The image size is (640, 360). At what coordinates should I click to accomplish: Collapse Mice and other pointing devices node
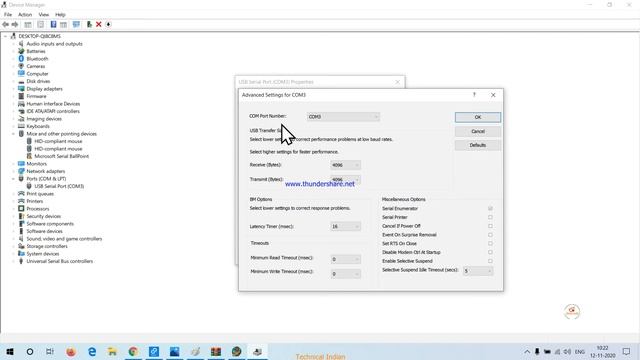(x=14, y=134)
